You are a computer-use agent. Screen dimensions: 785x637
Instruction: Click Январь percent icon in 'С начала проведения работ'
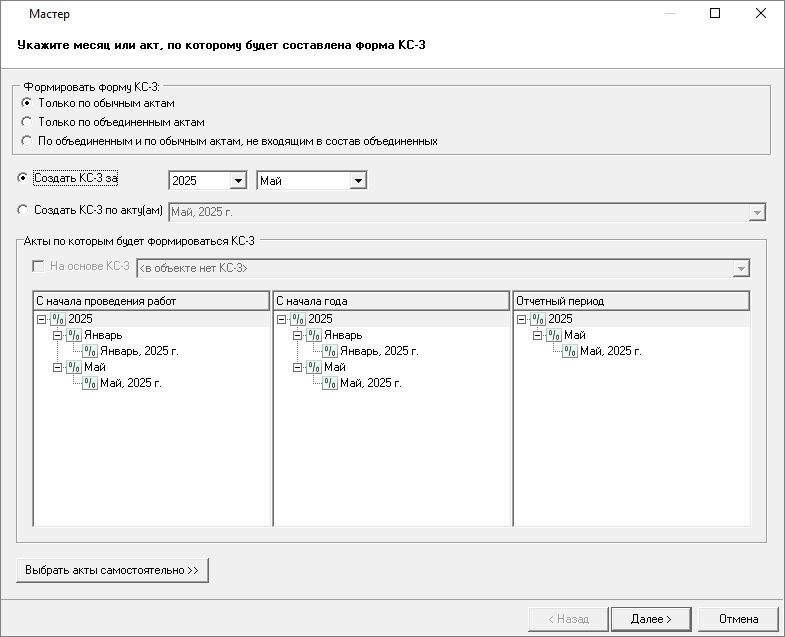point(74,335)
